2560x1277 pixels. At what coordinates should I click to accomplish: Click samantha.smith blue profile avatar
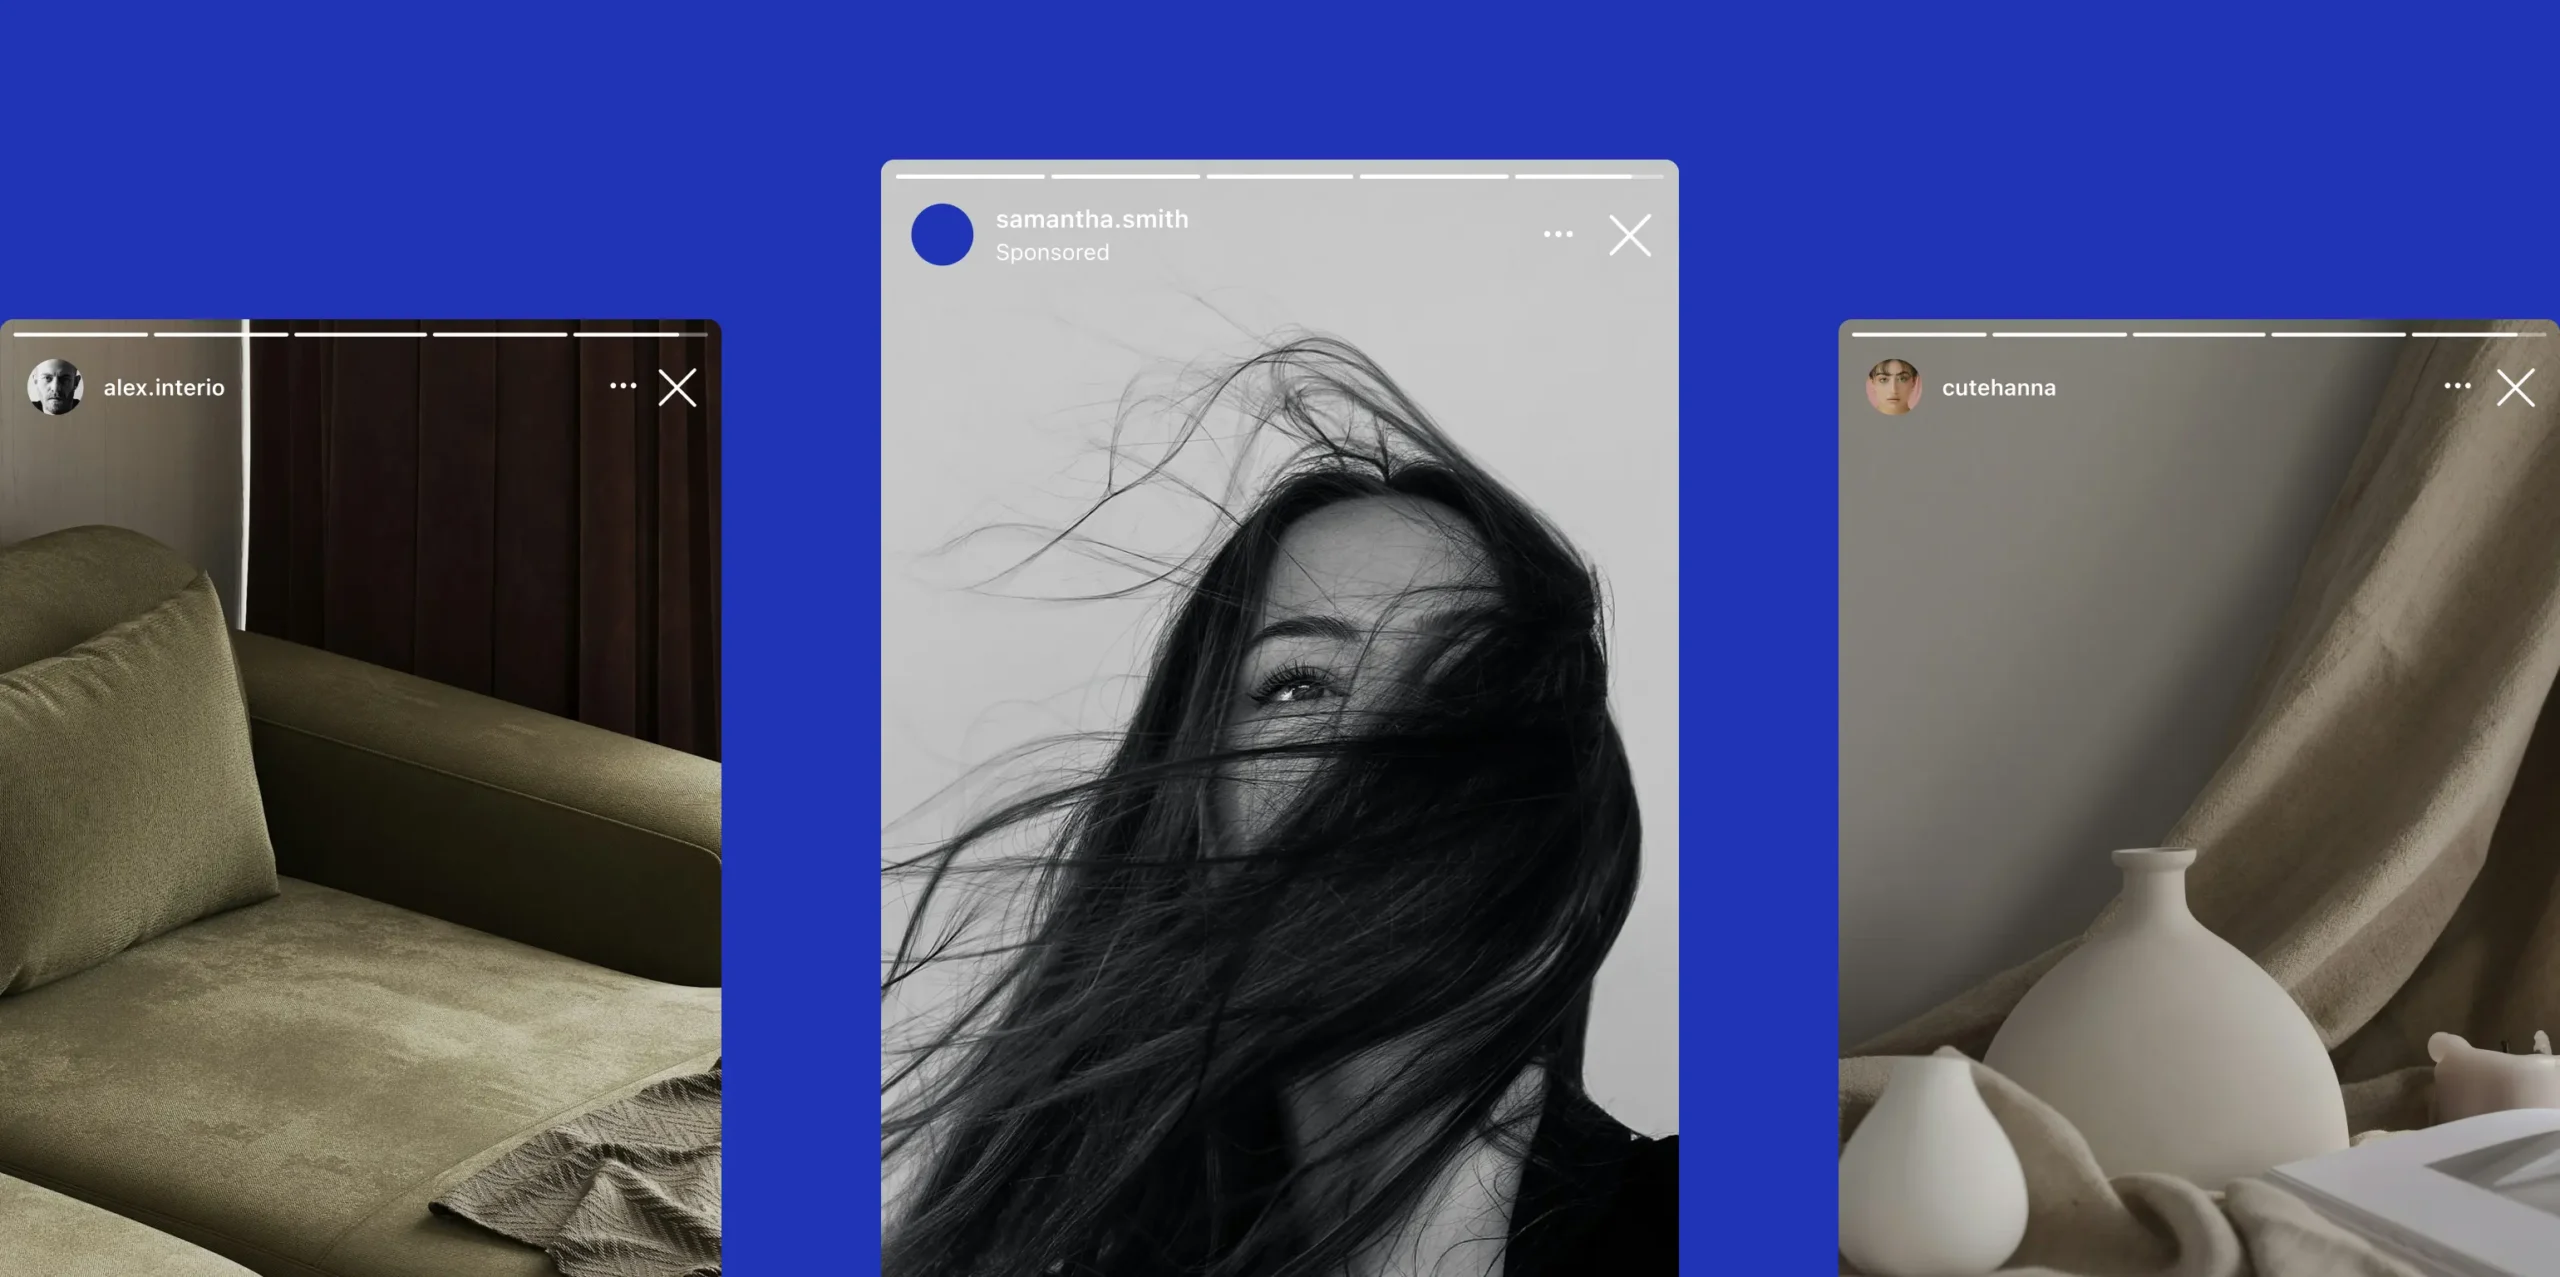point(942,235)
